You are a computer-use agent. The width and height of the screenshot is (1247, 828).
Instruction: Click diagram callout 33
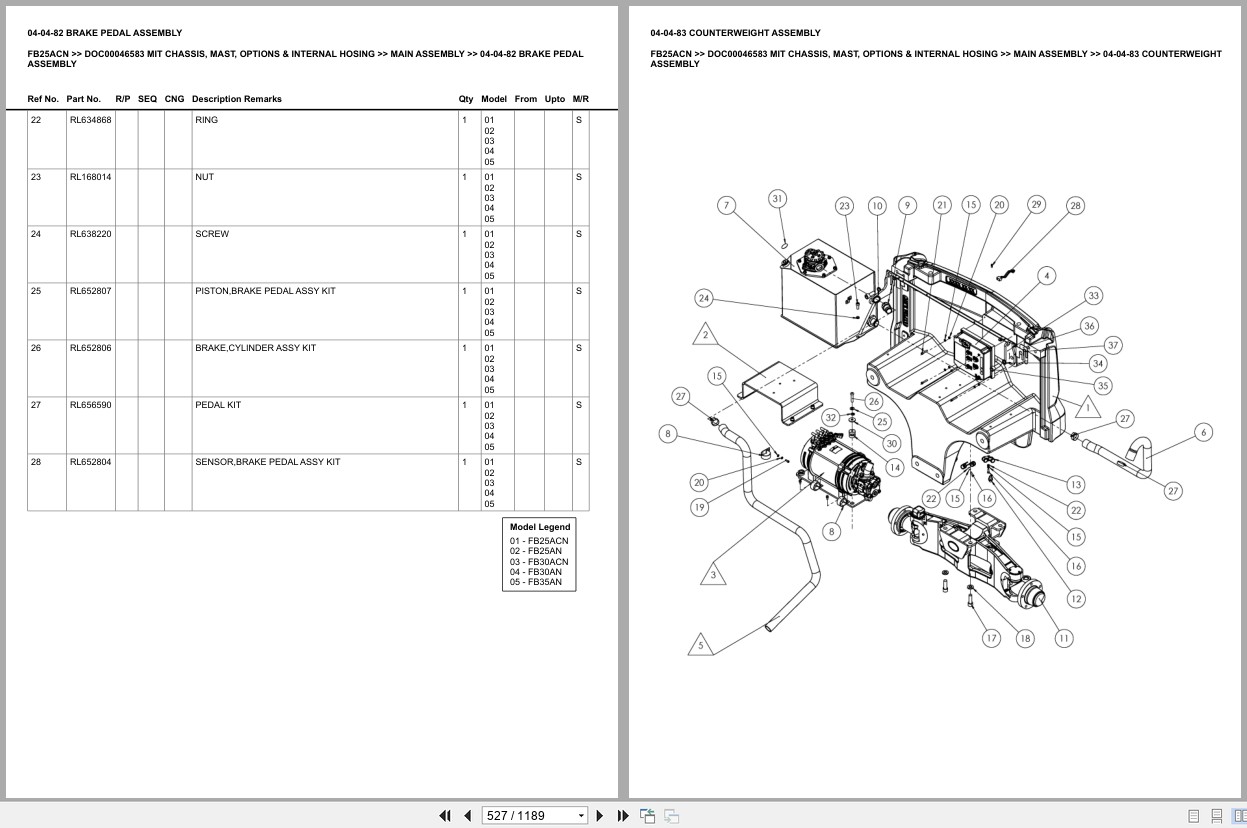pyautogui.click(x=1094, y=296)
